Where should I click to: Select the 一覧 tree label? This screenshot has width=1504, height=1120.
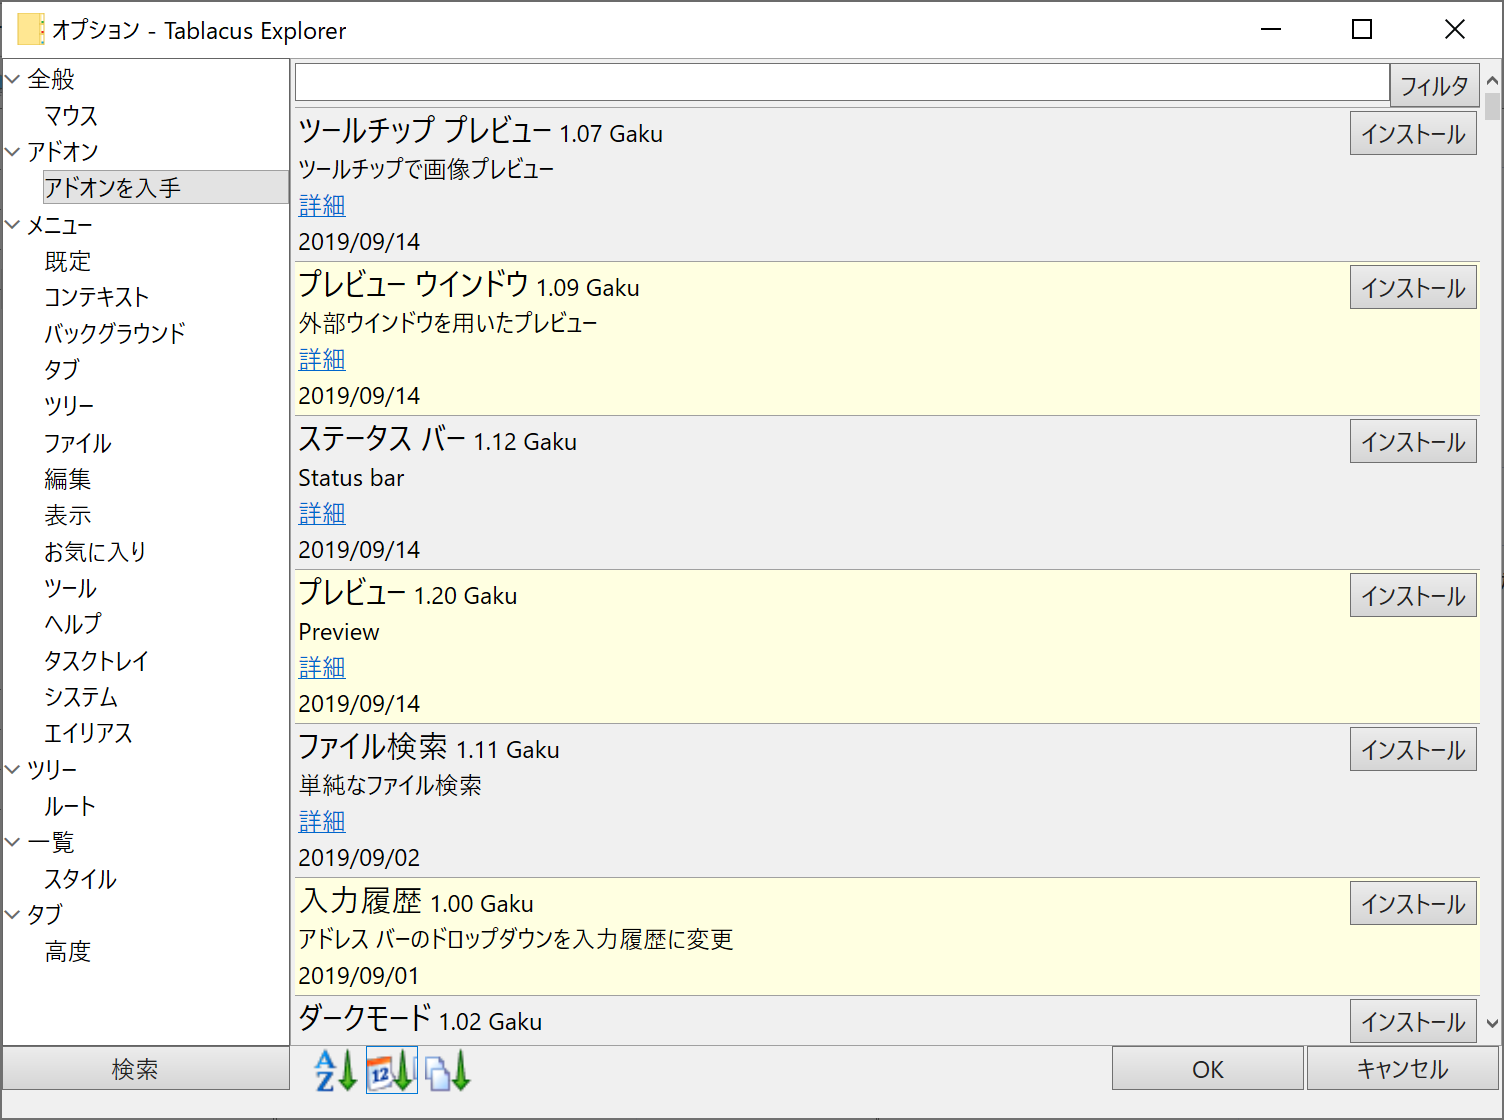(x=51, y=842)
